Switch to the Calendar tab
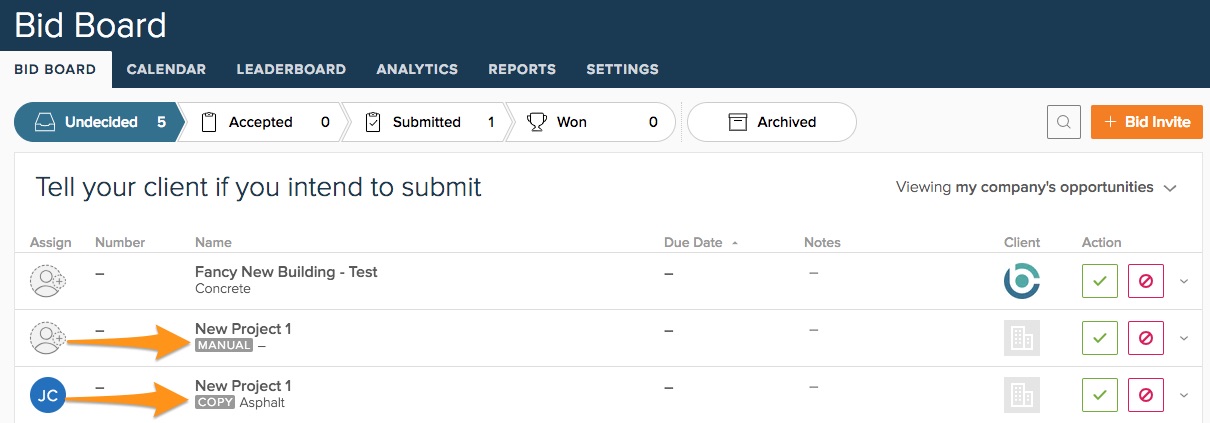Image resolution: width=1210 pixels, height=423 pixels. click(166, 69)
